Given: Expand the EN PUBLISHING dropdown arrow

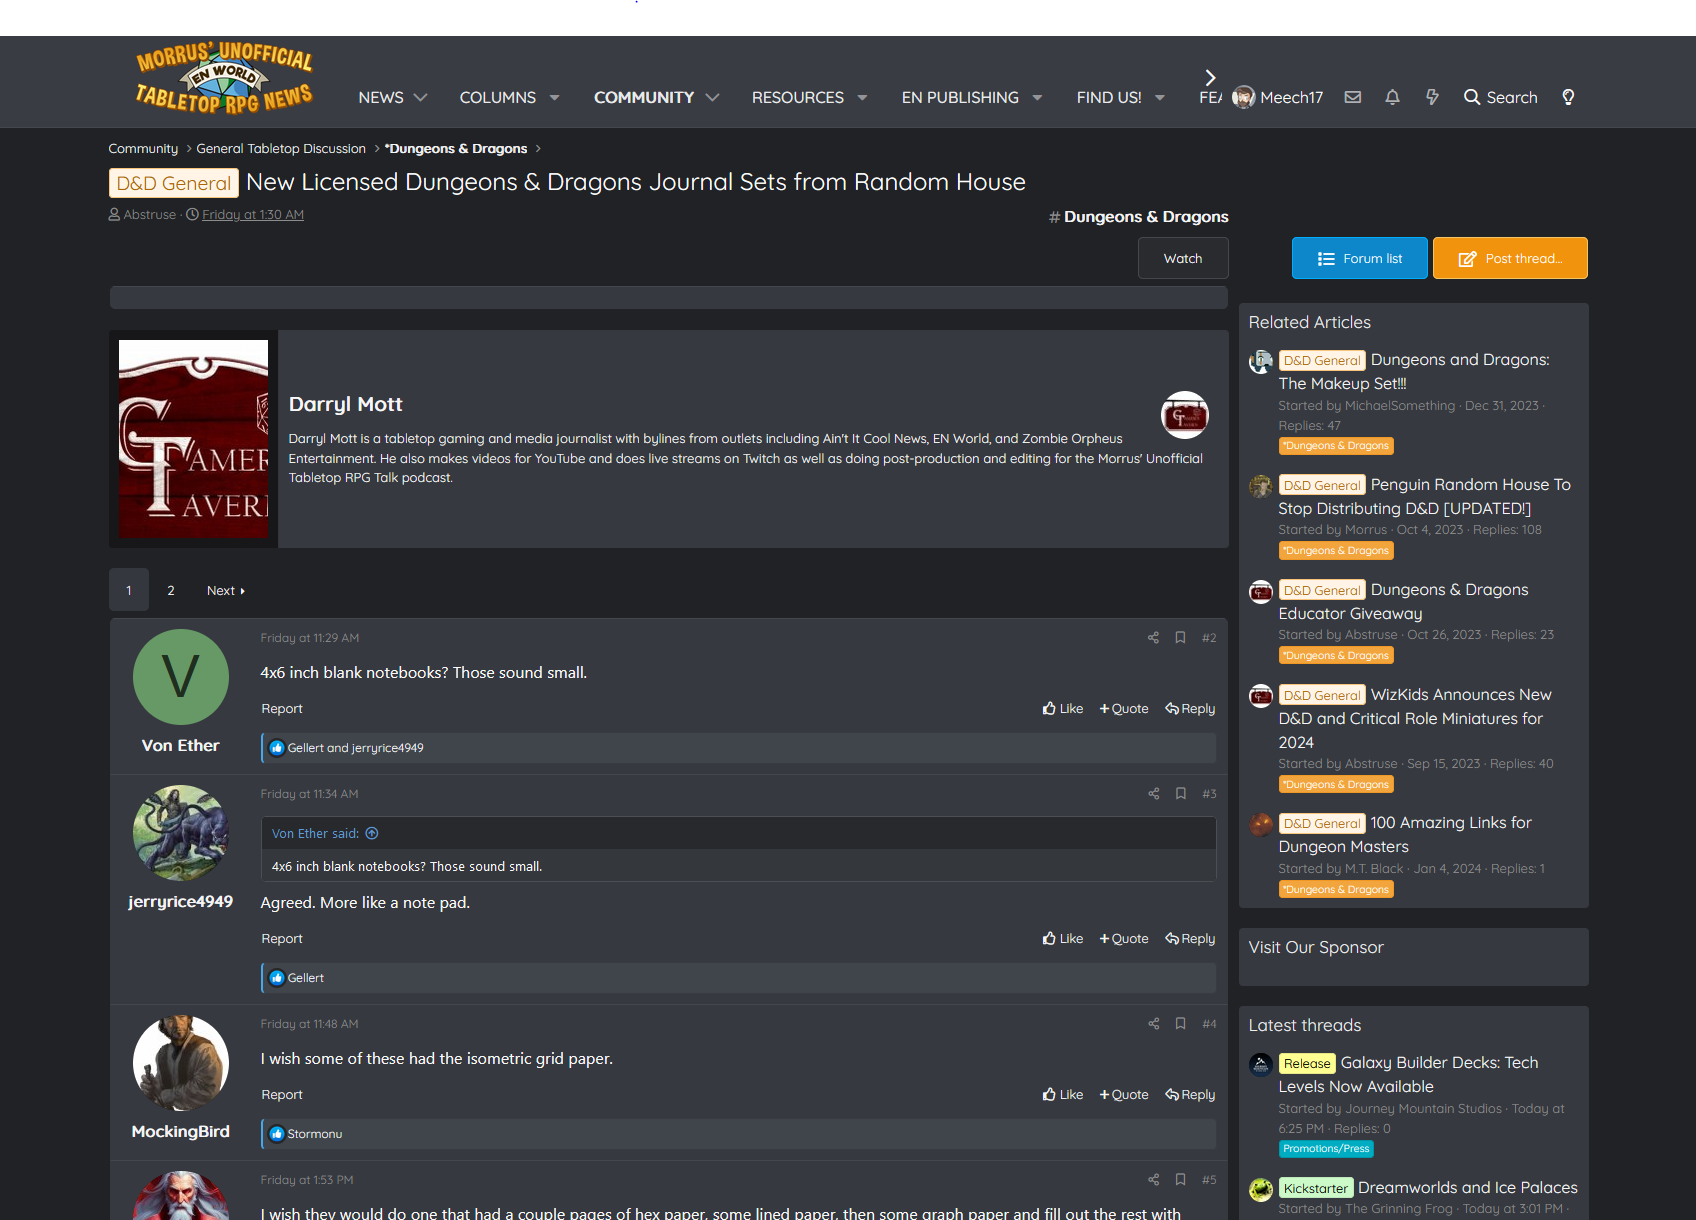Looking at the screenshot, I should (x=1037, y=98).
